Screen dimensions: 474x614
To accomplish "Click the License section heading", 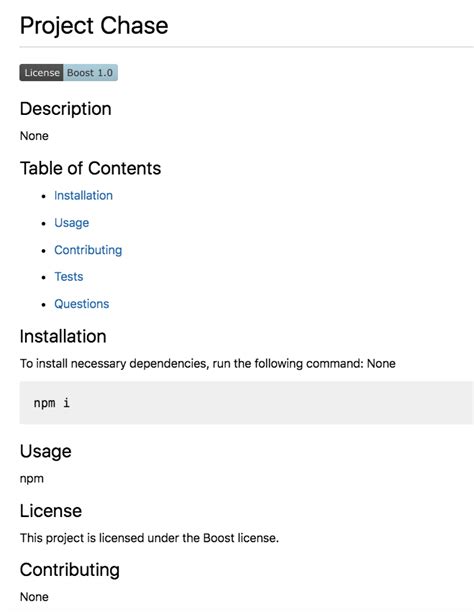I will click(51, 511).
